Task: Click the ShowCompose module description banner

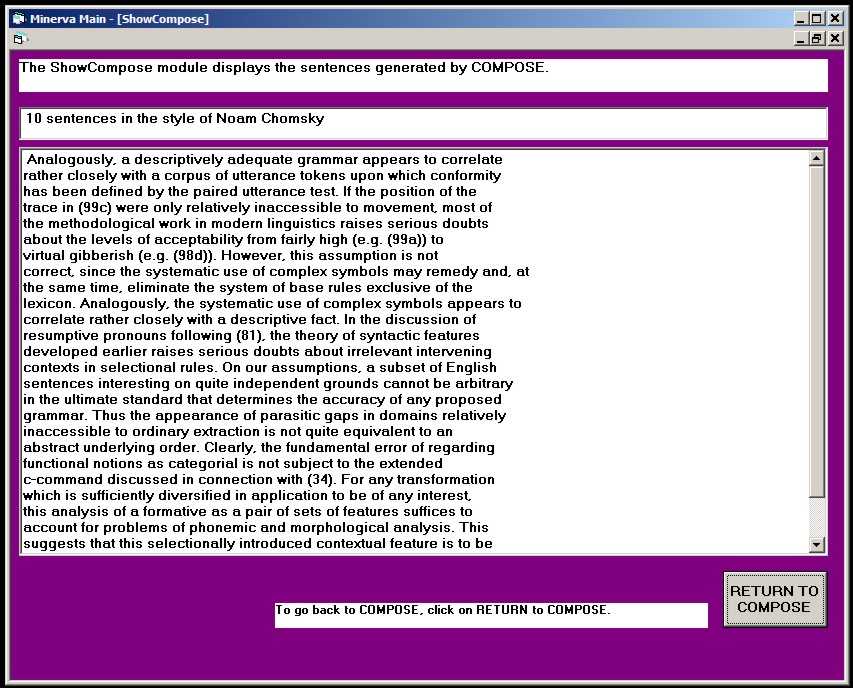Action: click(425, 73)
